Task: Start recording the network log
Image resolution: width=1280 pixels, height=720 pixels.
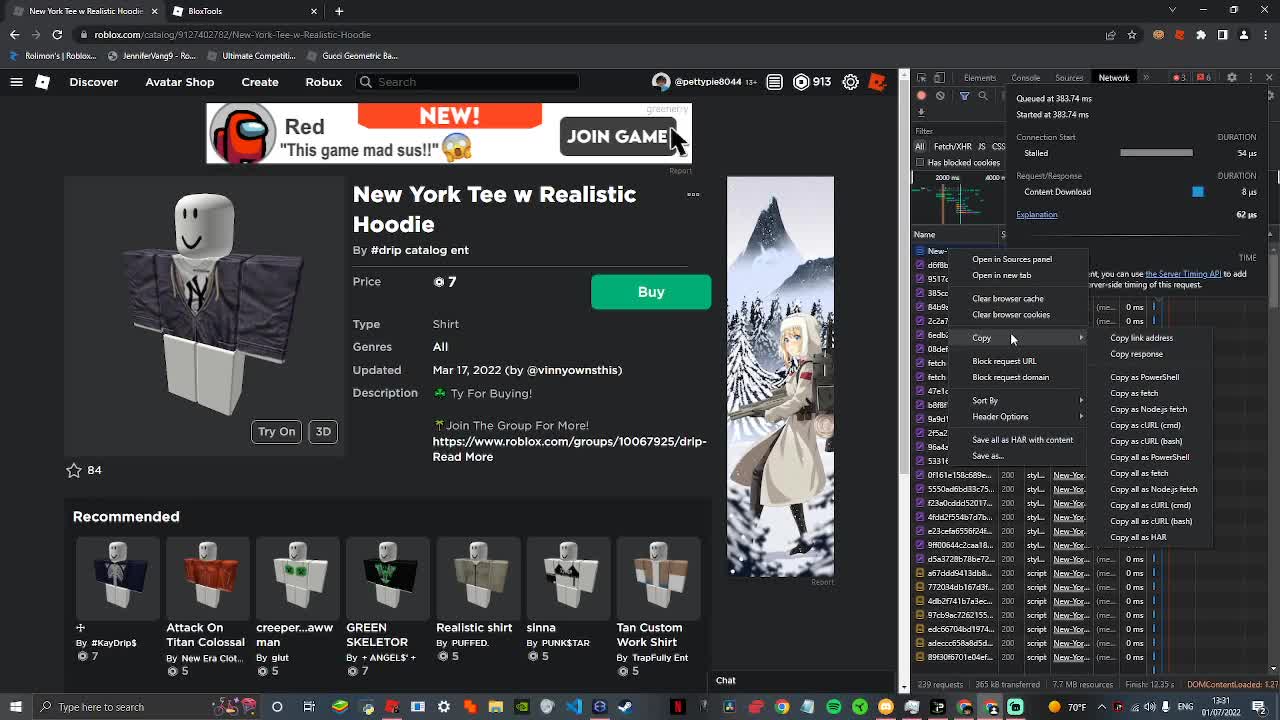Action: [921, 96]
